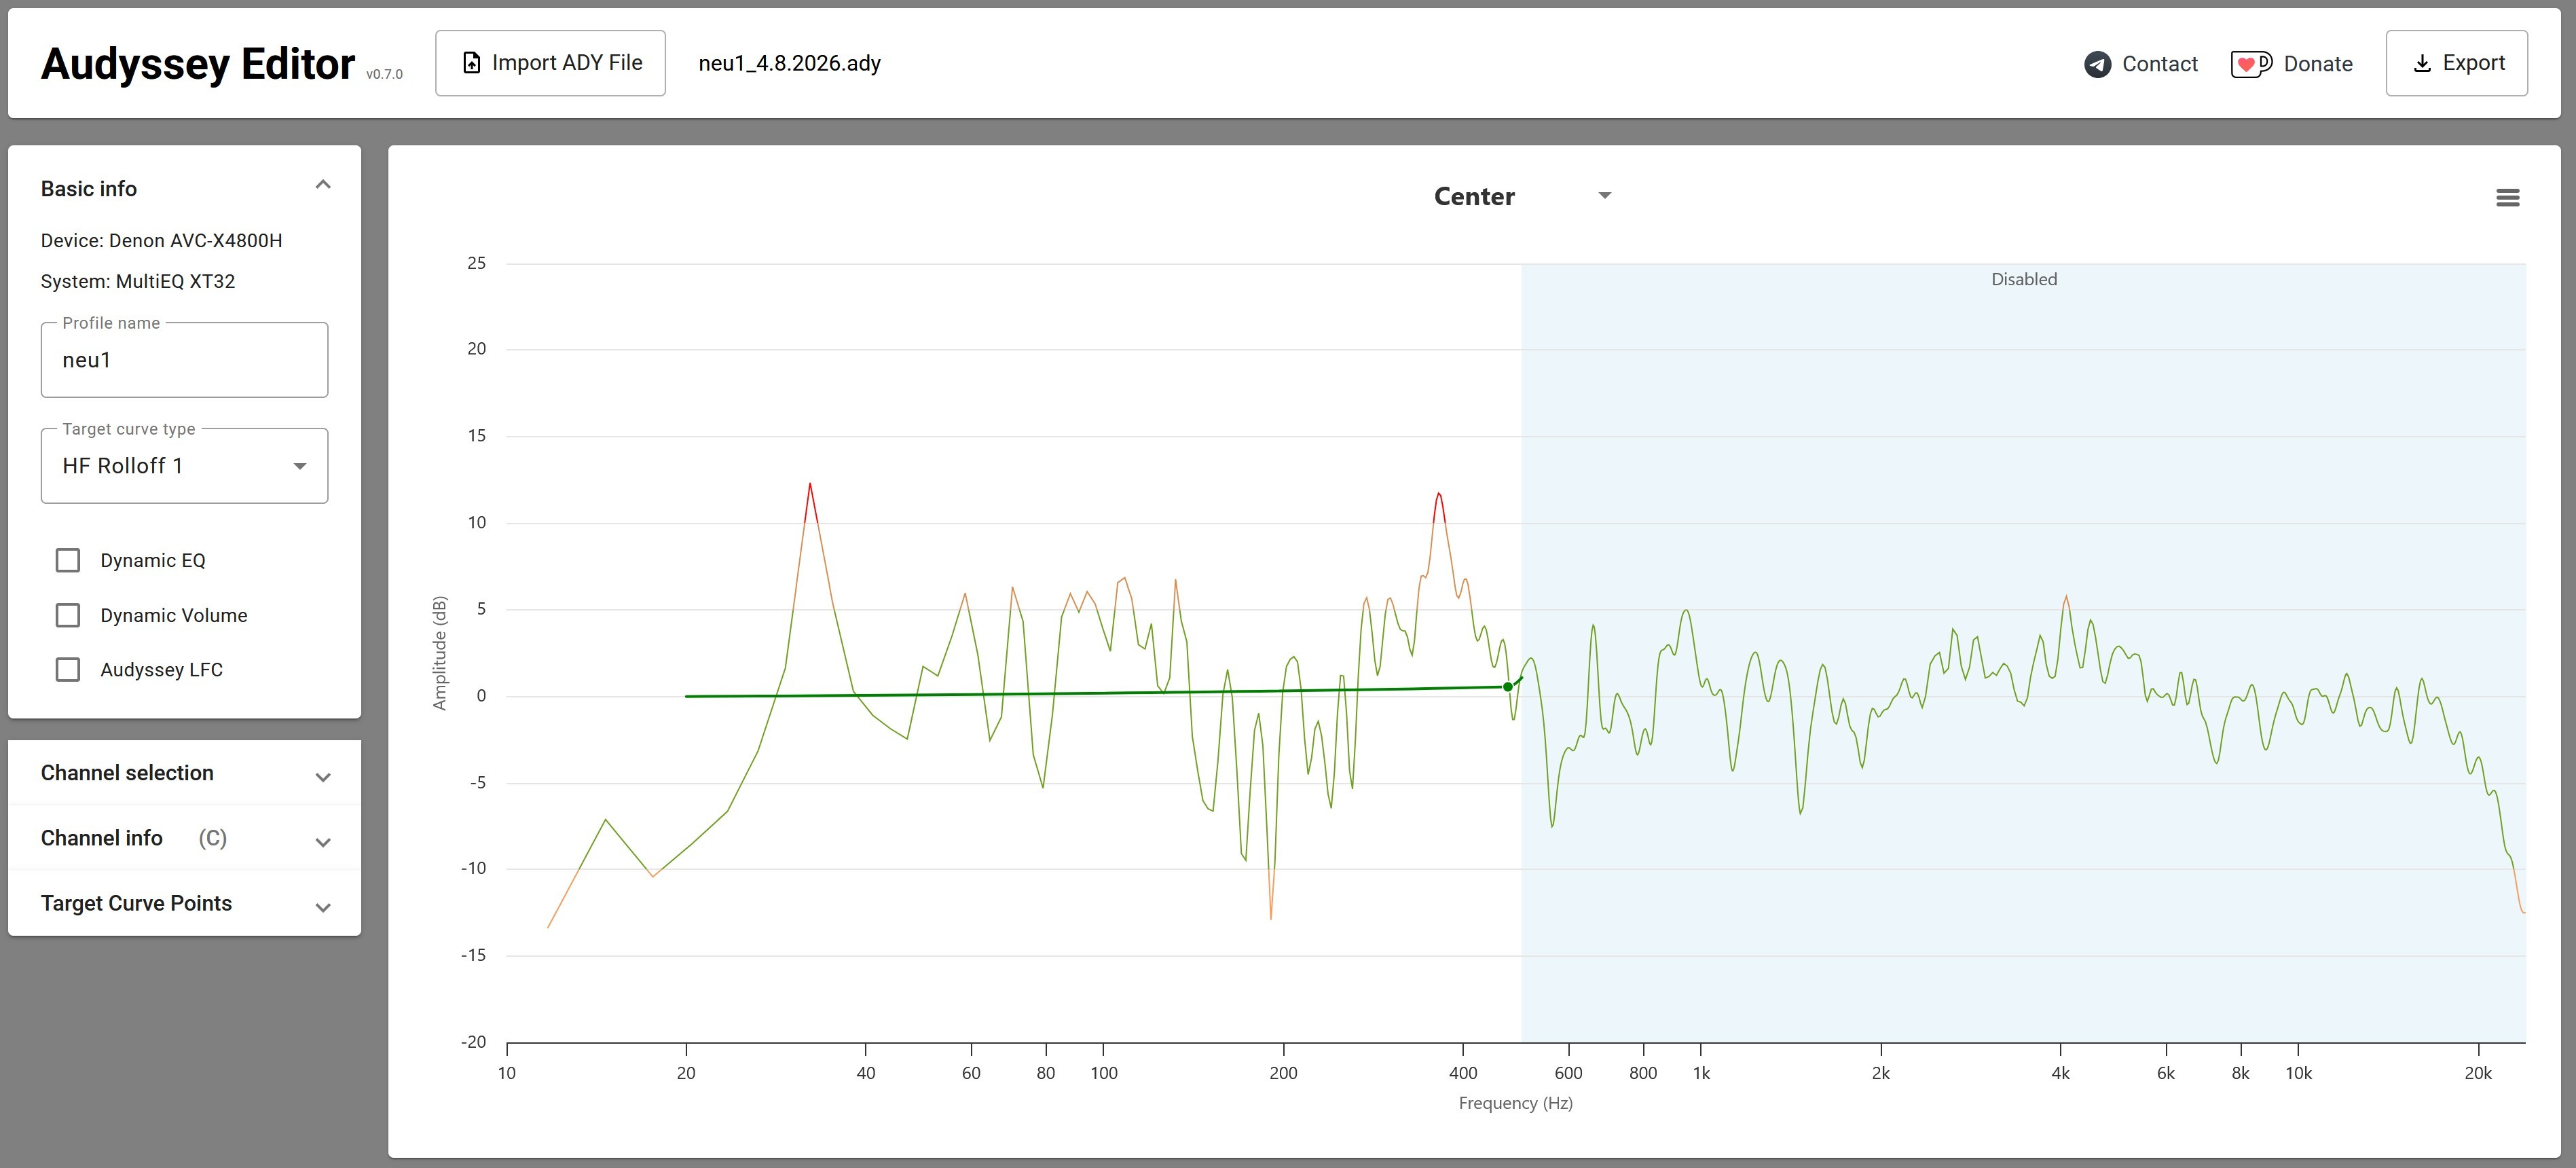
Task: Click the Export download icon
Action: (x=2422, y=63)
